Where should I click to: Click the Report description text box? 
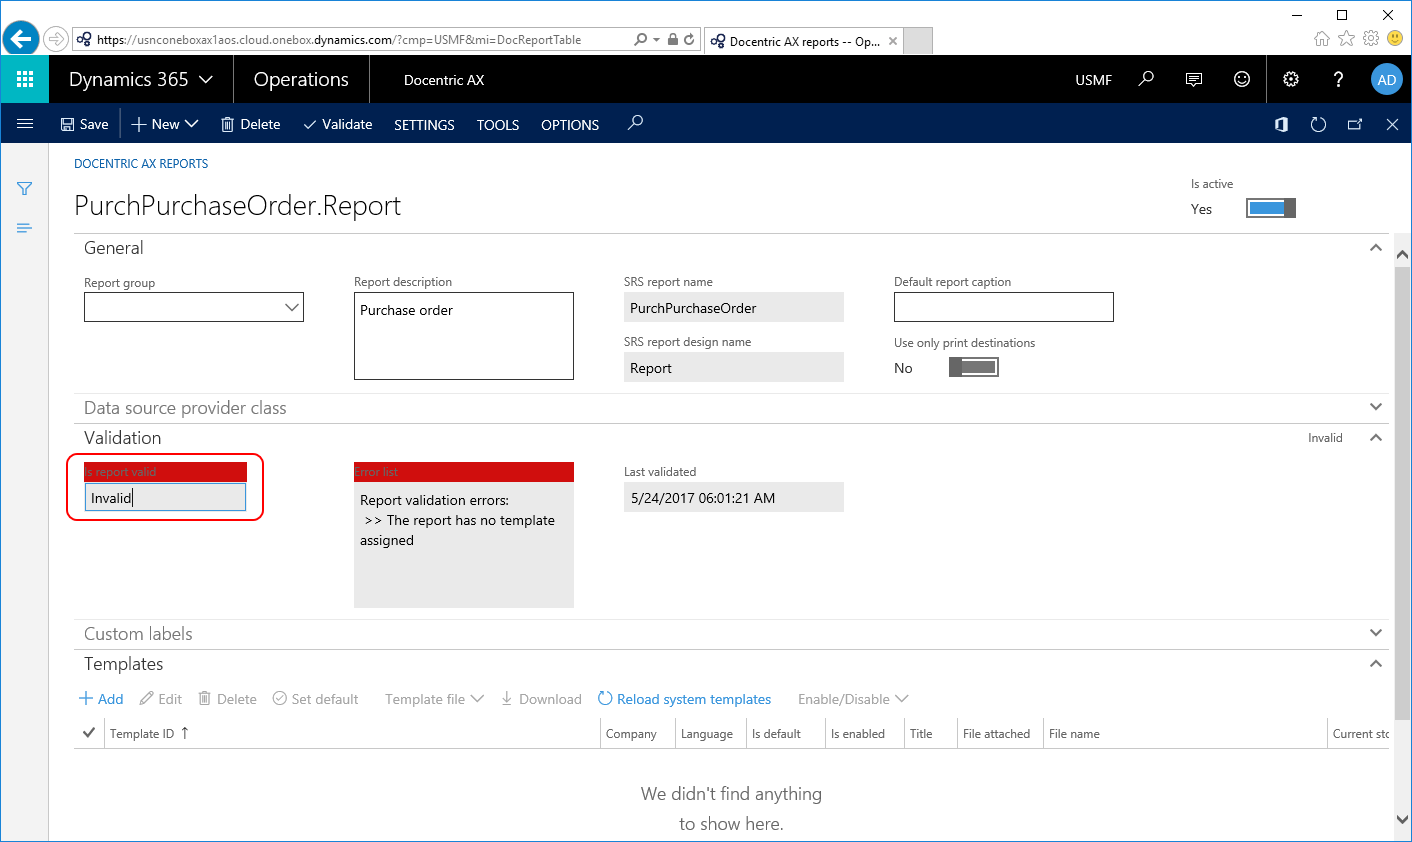coord(464,336)
